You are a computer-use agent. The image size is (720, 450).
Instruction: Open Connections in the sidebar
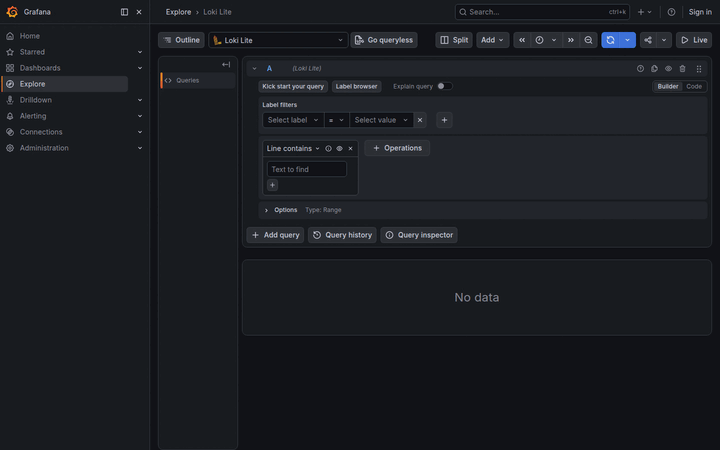tap(41, 132)
